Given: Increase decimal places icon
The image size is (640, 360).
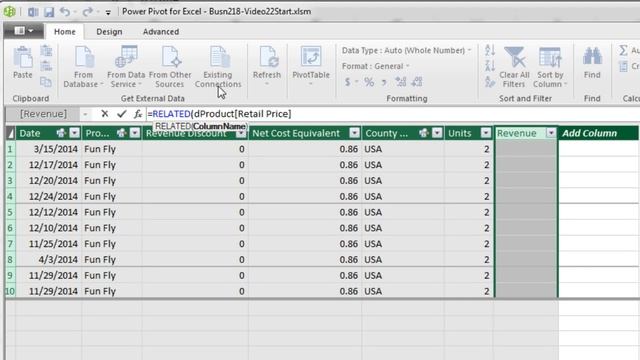Looking at the screenshot, I should point(400,82).
